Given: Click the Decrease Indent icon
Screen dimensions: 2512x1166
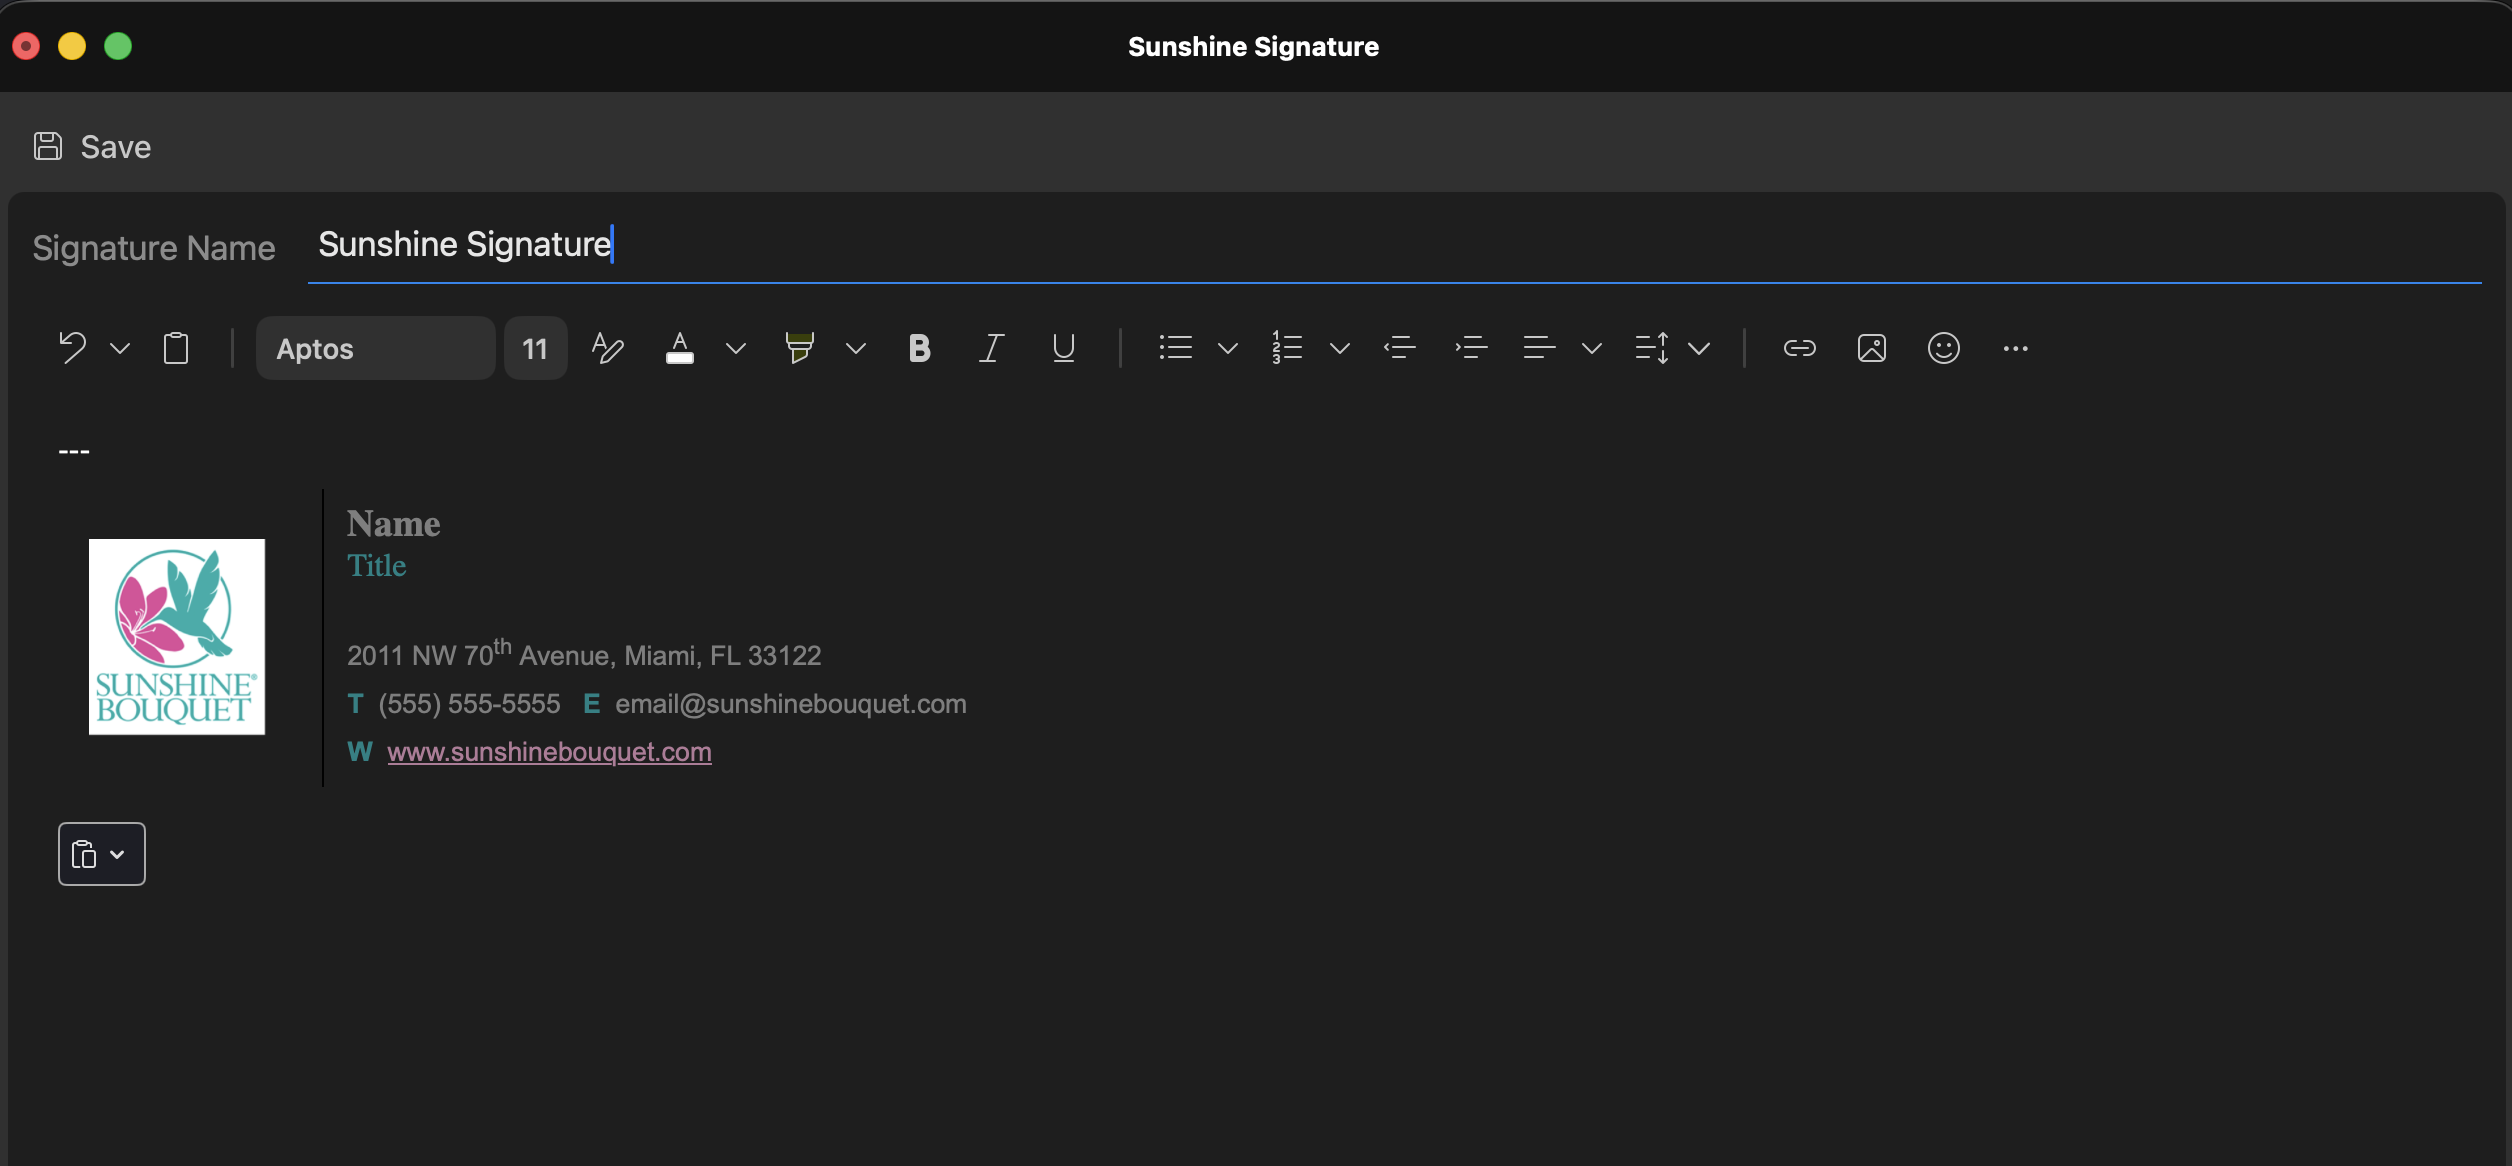Looking at the screenshot, I should click(1399, 348).
